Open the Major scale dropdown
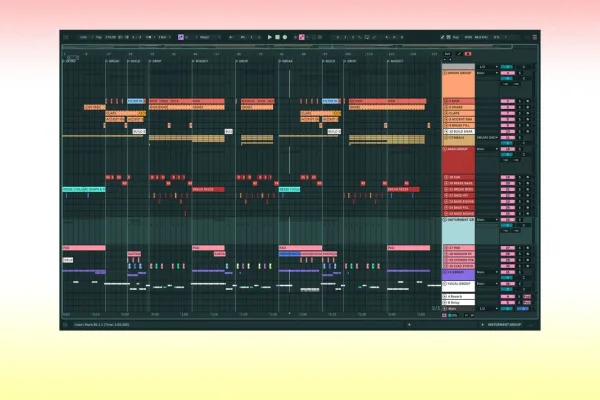The image size is (600, 400). [x=208, y=37]
